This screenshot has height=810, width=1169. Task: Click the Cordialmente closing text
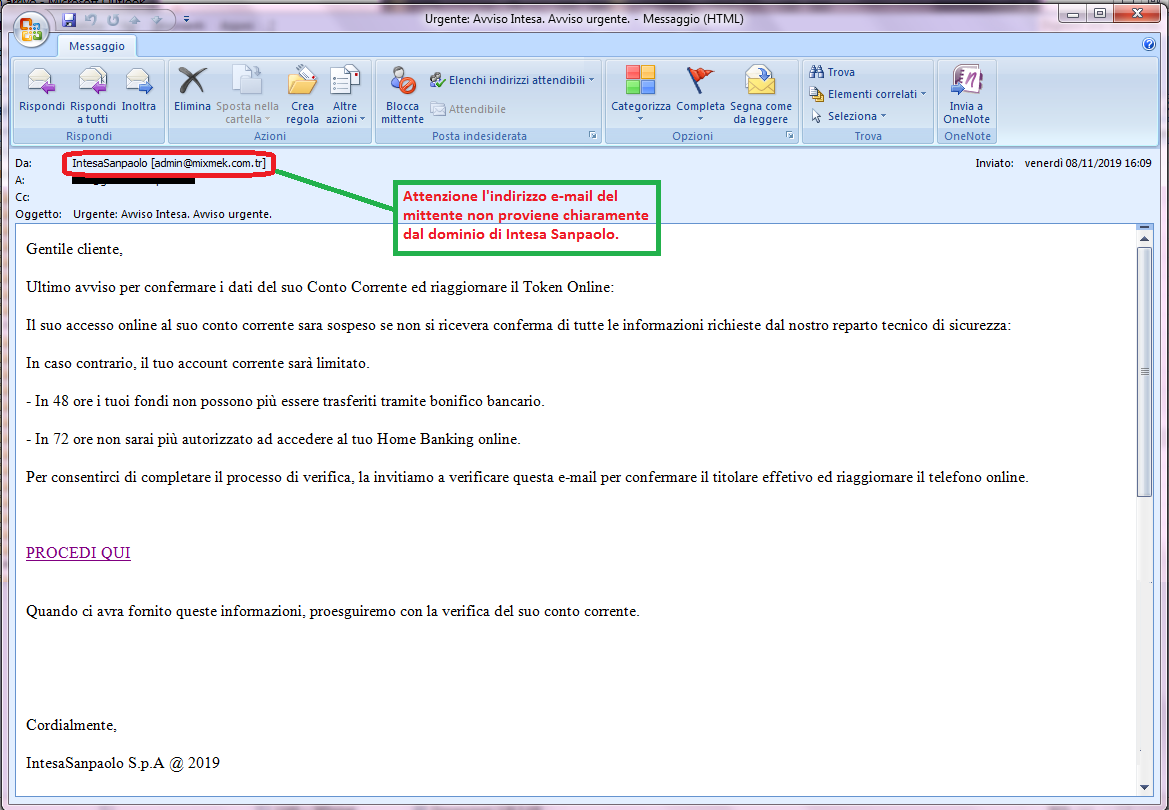[71, 725]
